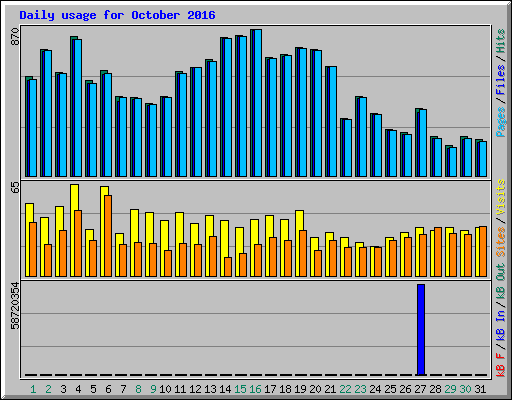512x400 pixels.
Task: Click the blue KB In bar for day 27
Action: point(421,330)
